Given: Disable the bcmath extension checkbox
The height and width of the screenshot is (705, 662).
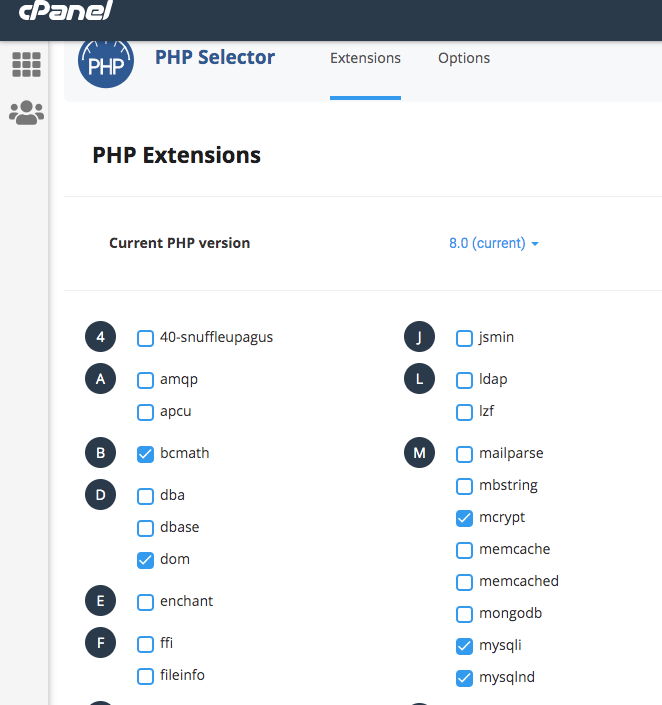Looking at the screenshot, I should click(145, 454).
